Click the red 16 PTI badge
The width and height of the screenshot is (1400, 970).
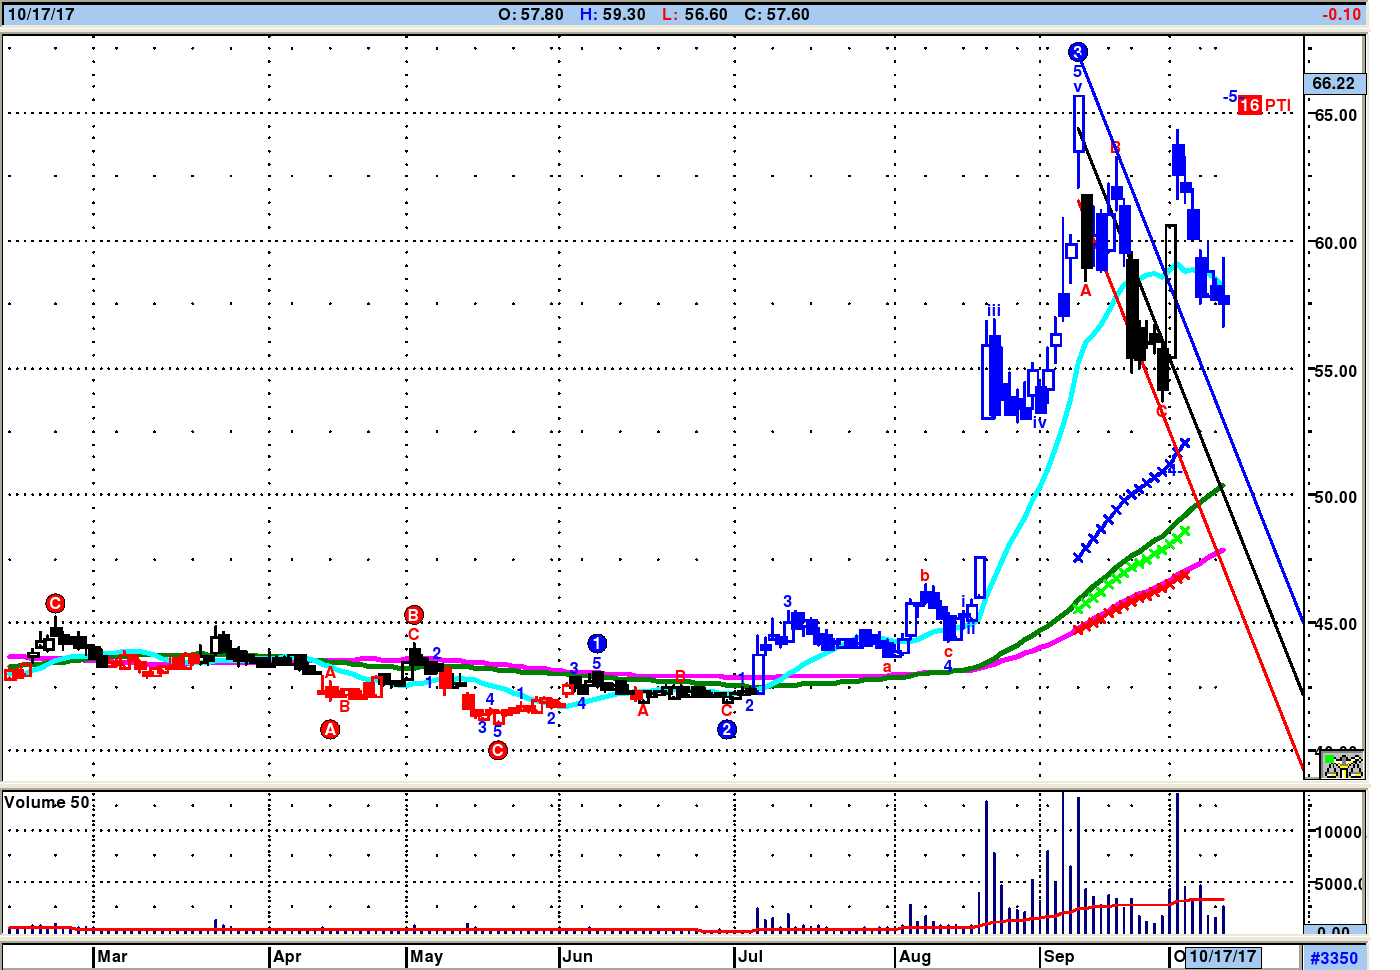pos(1249,105)
